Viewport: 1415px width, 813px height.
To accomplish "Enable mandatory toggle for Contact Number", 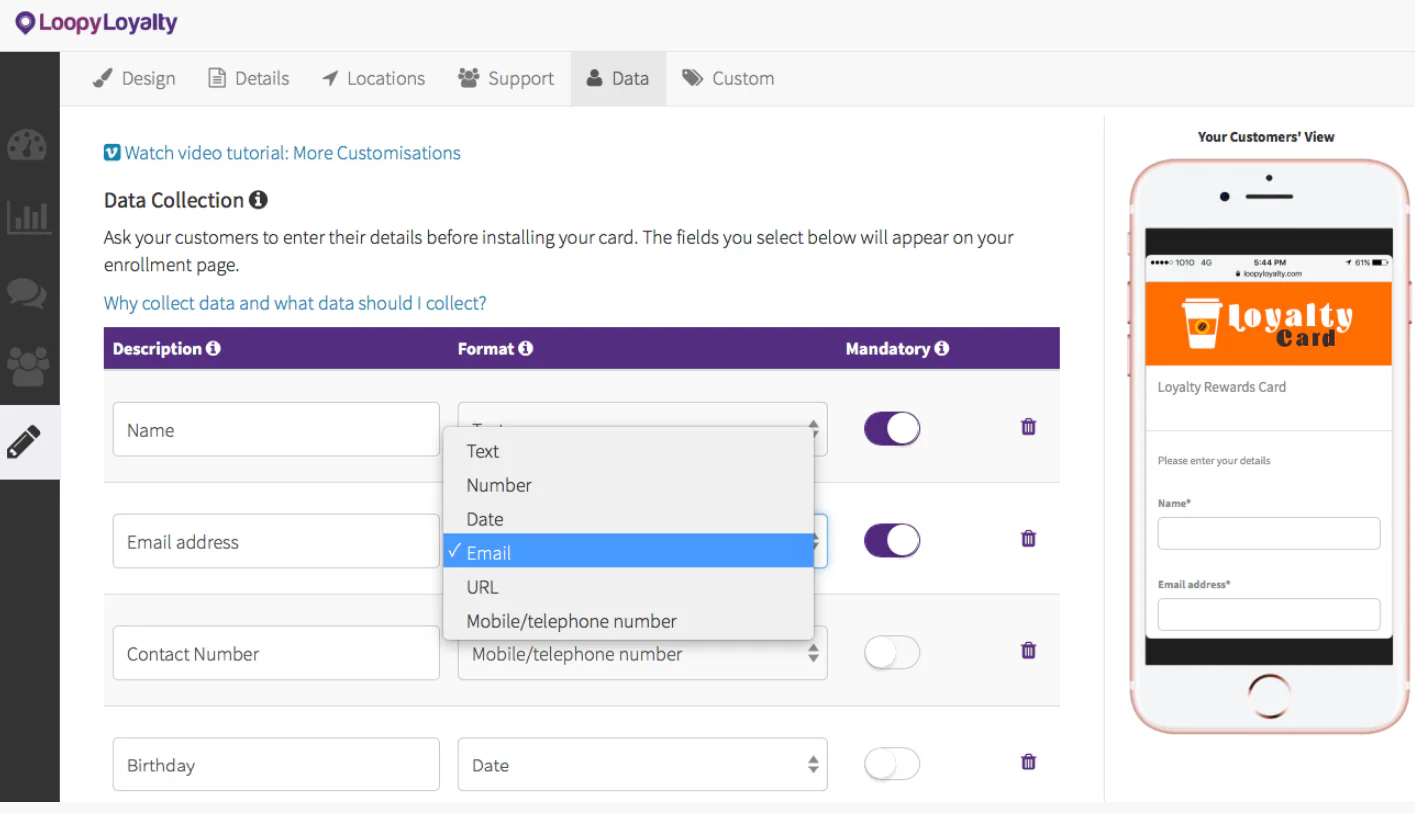I will (x=892, y=653).
